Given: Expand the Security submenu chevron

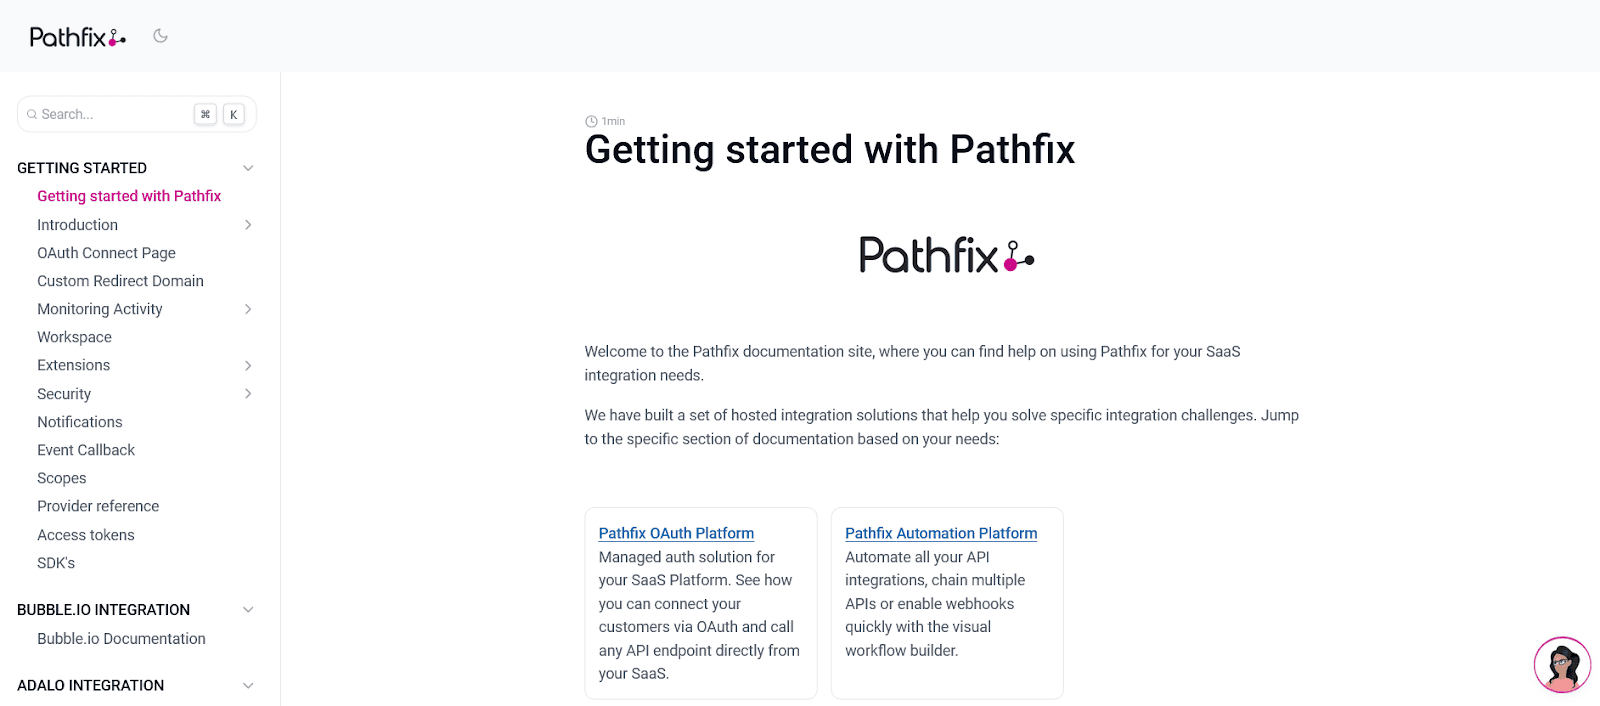Looking at the screenshot, I should pos(248,394).
